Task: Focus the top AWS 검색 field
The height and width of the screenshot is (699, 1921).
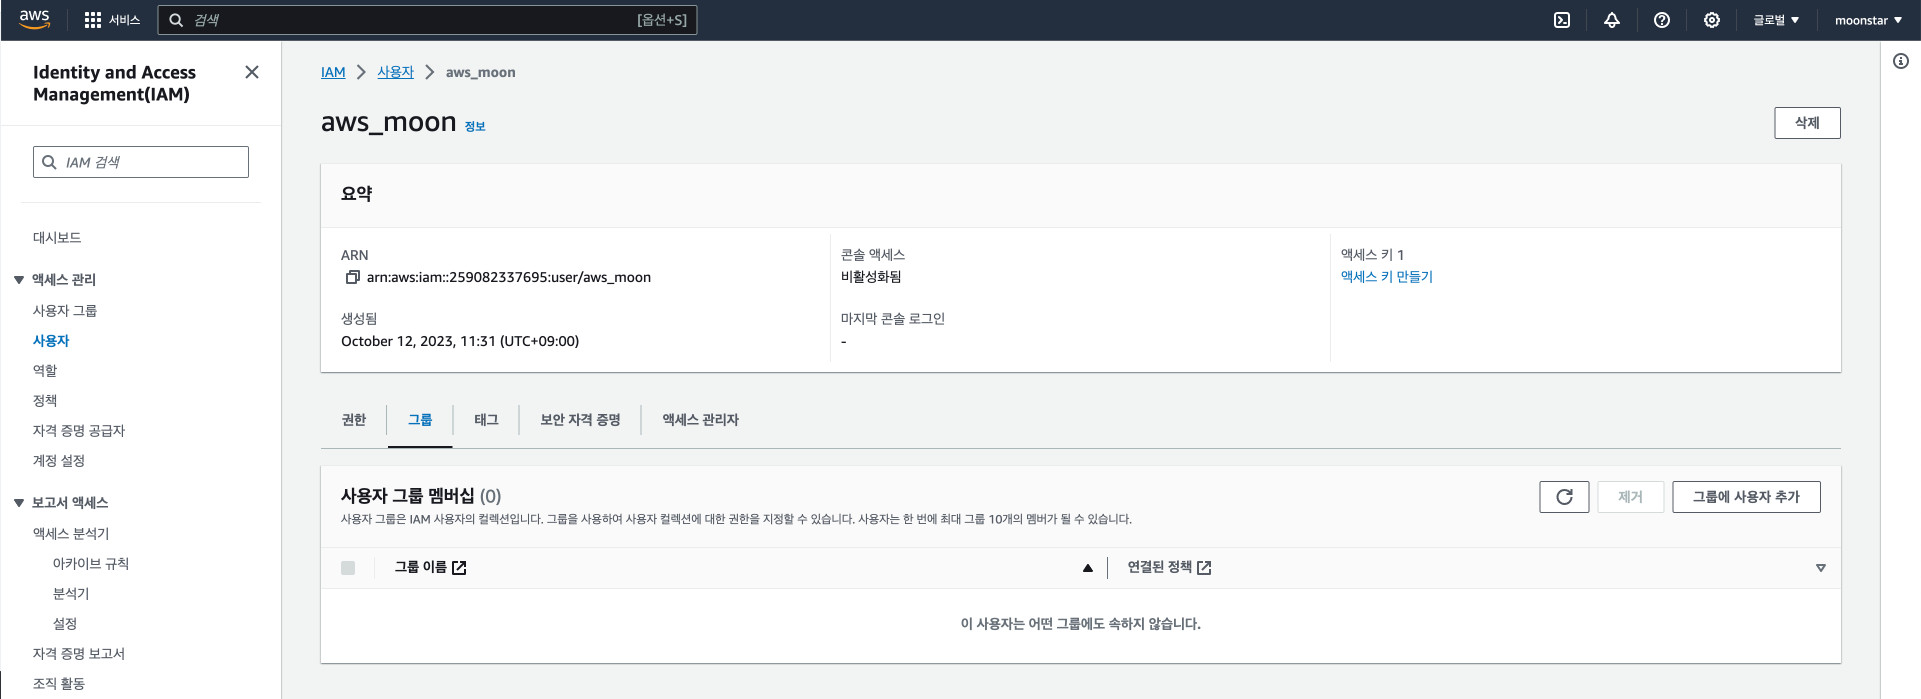Action: 427,20
